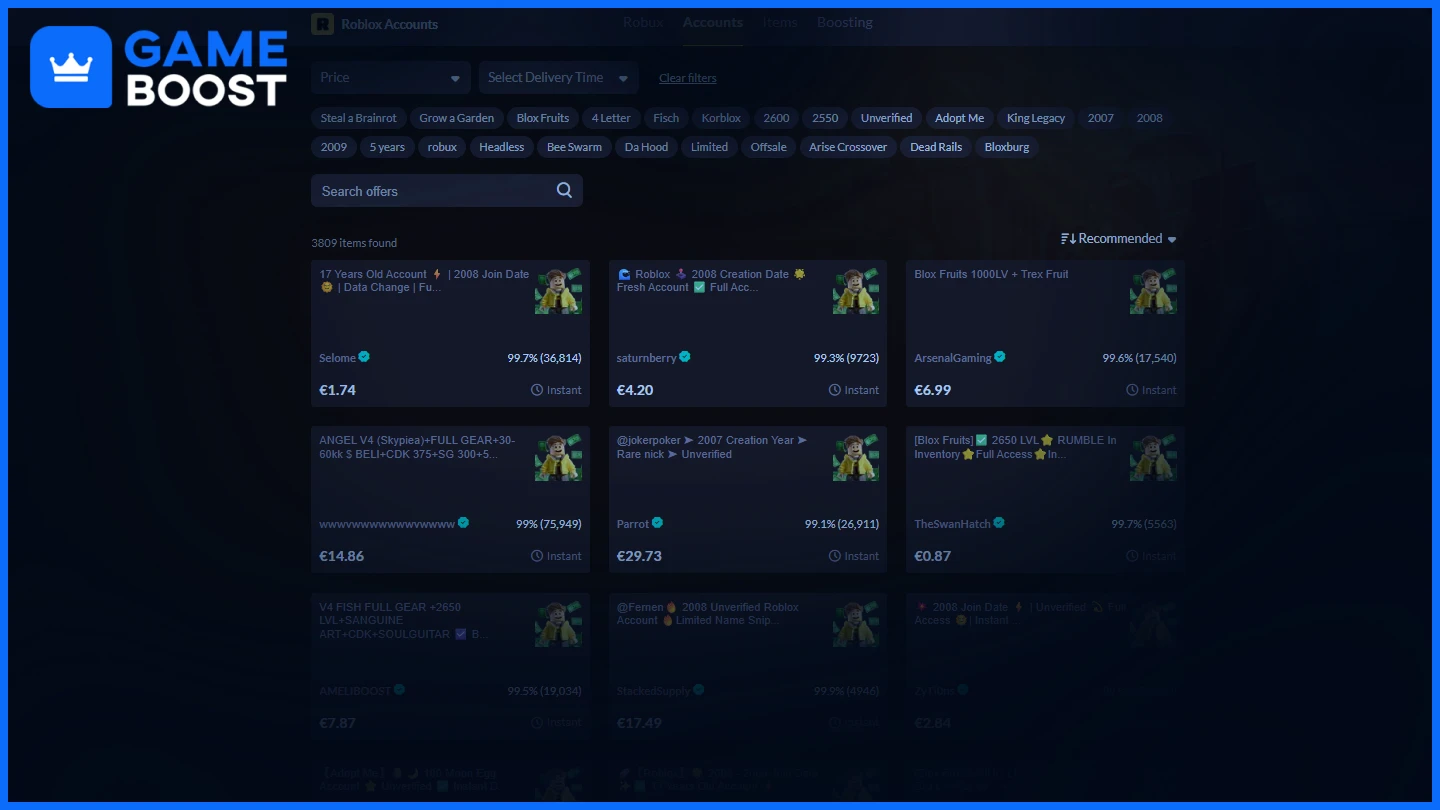Screen dimensions: 1440x810
Task: Switch to the Robux tab
Action: point(643,22)
